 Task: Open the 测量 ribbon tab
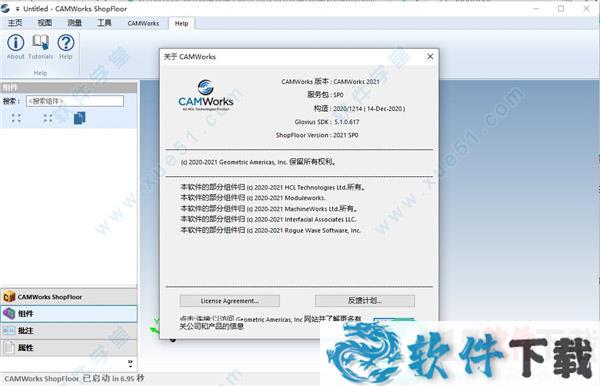tap(74, 23)
